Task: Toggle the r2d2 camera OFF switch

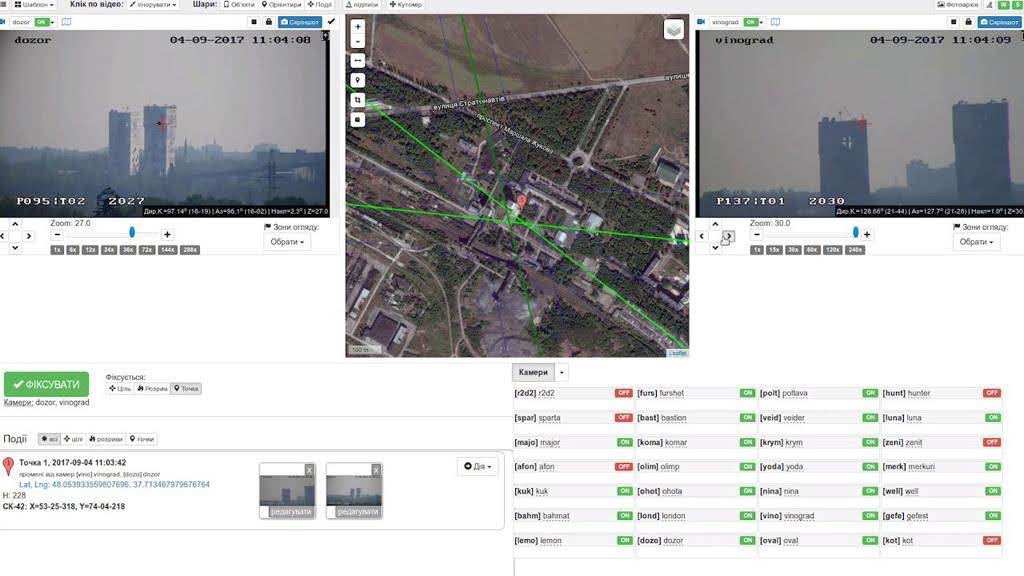Action: (x=623, y=393)
